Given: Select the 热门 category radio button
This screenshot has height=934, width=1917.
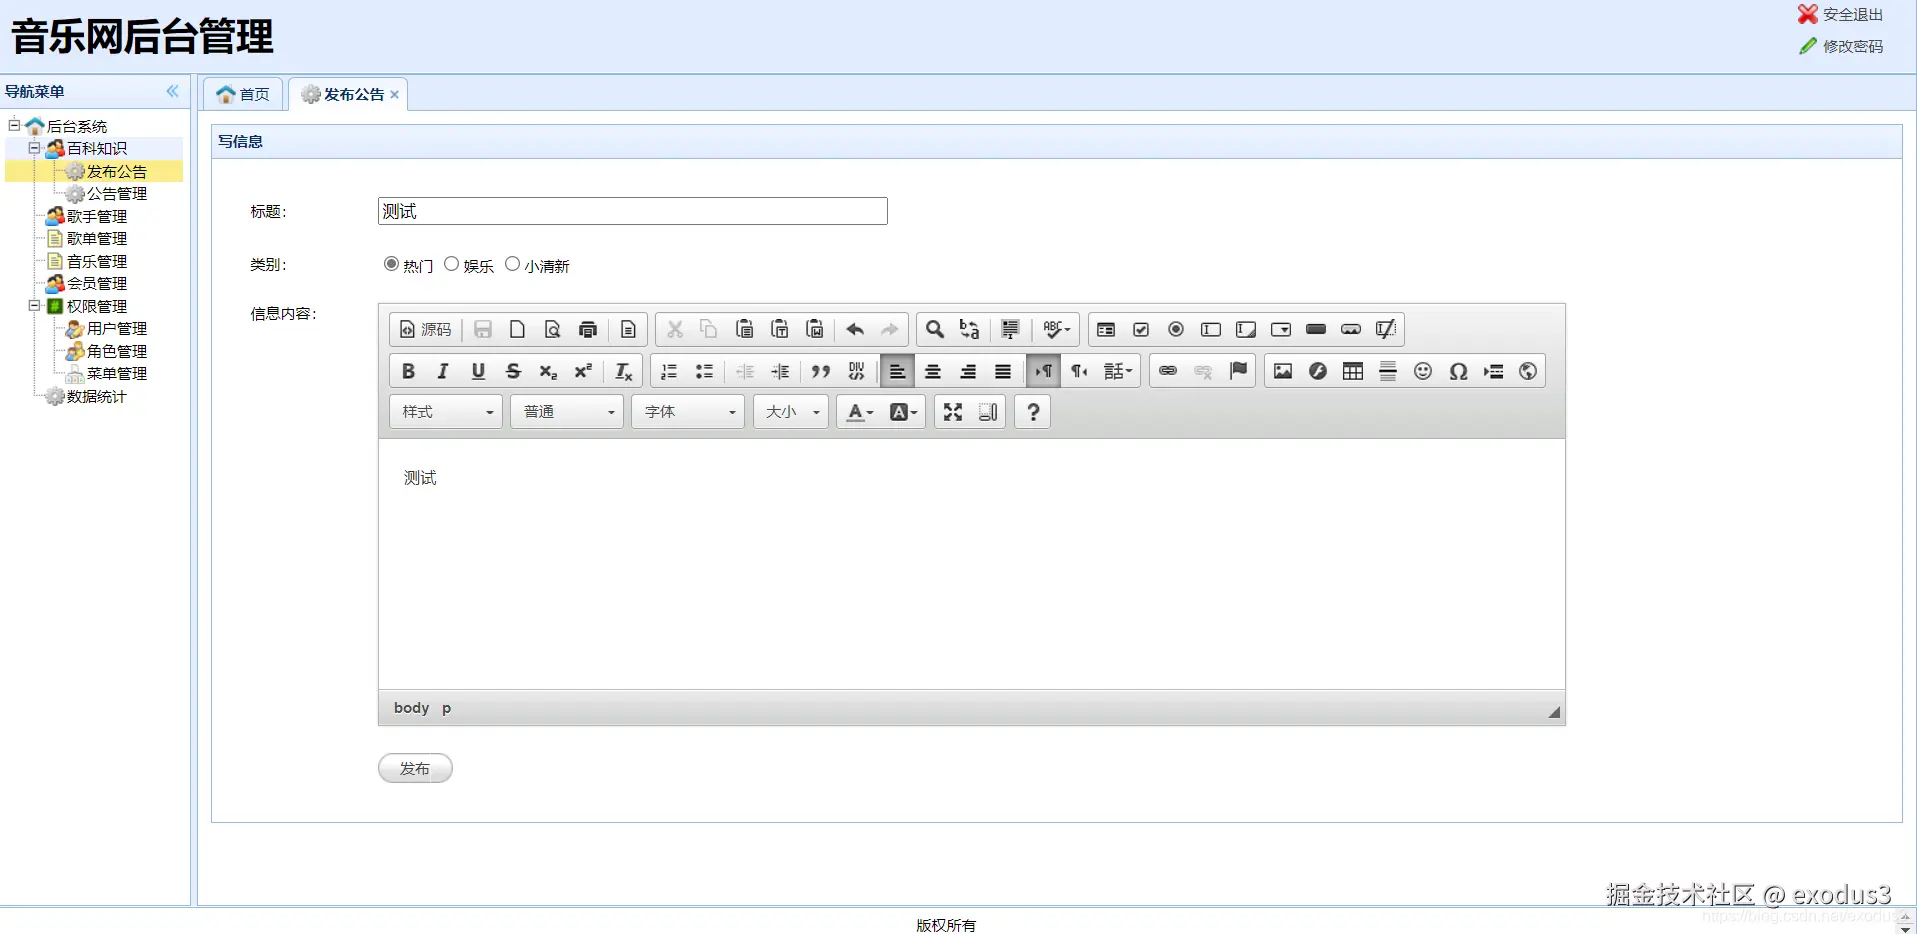Looking at the screenshot, I should [x=391, y=264].
